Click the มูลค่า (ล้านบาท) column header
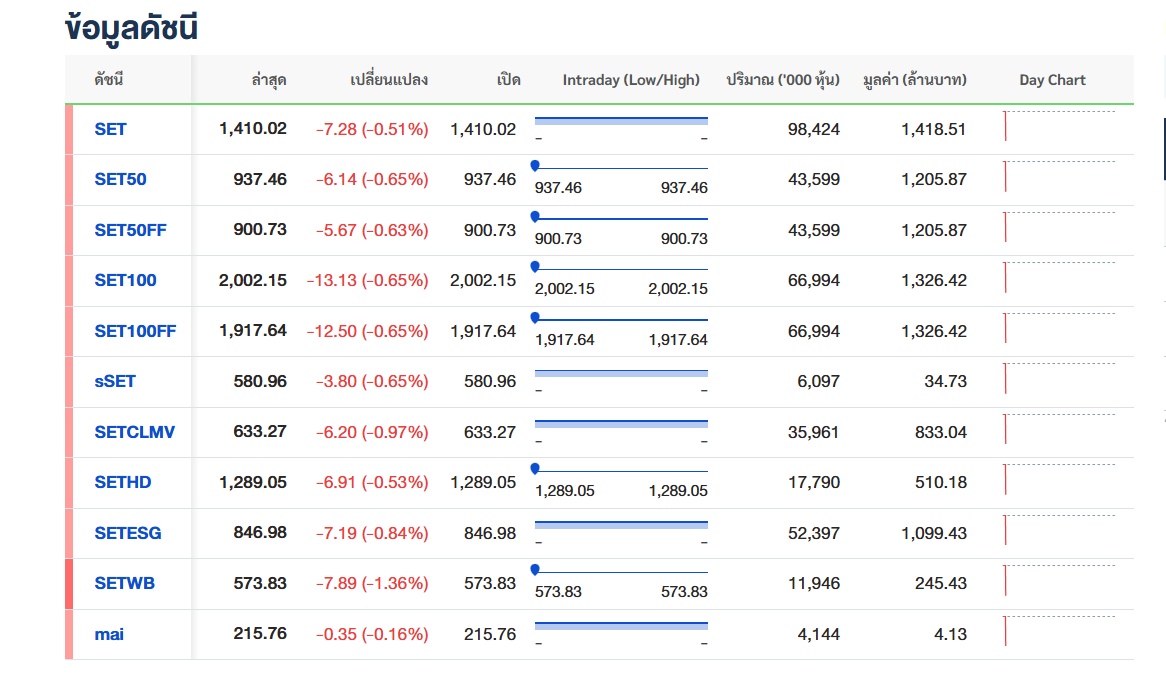 (x=914, y=80)
